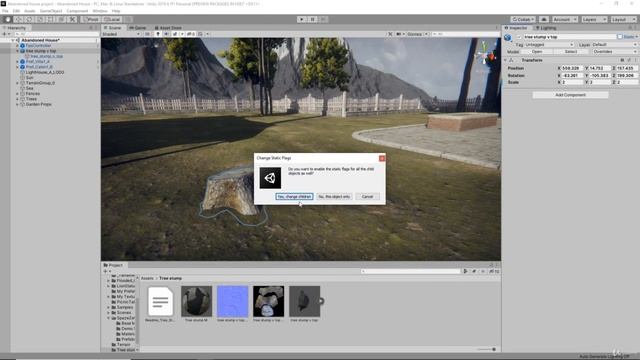Click Unity logo in dialog
Screen dimensions: 640x360
(x=270, y=178)
